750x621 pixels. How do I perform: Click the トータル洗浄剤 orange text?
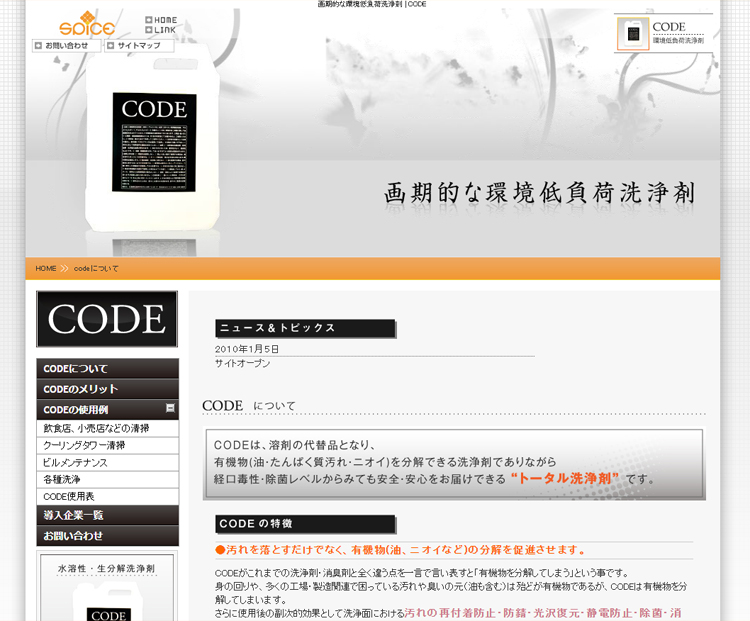565,478
